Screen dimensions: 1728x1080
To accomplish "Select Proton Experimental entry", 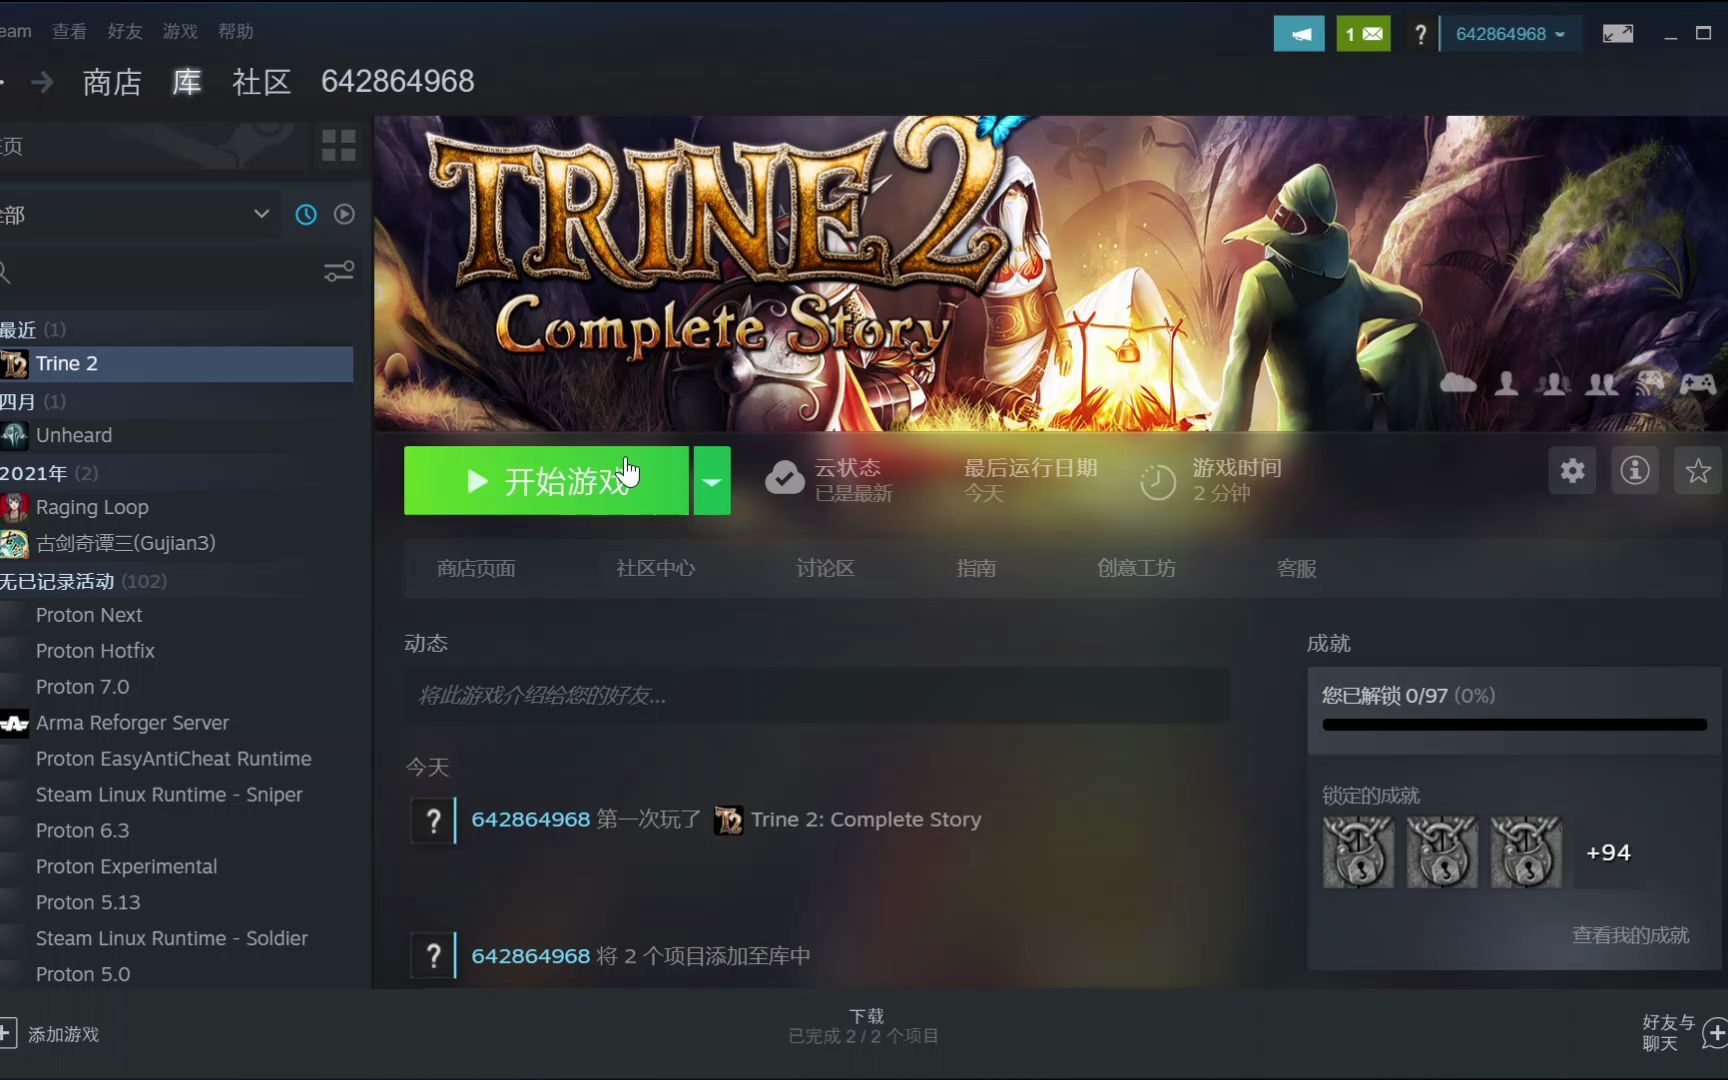I will point(176,867).
